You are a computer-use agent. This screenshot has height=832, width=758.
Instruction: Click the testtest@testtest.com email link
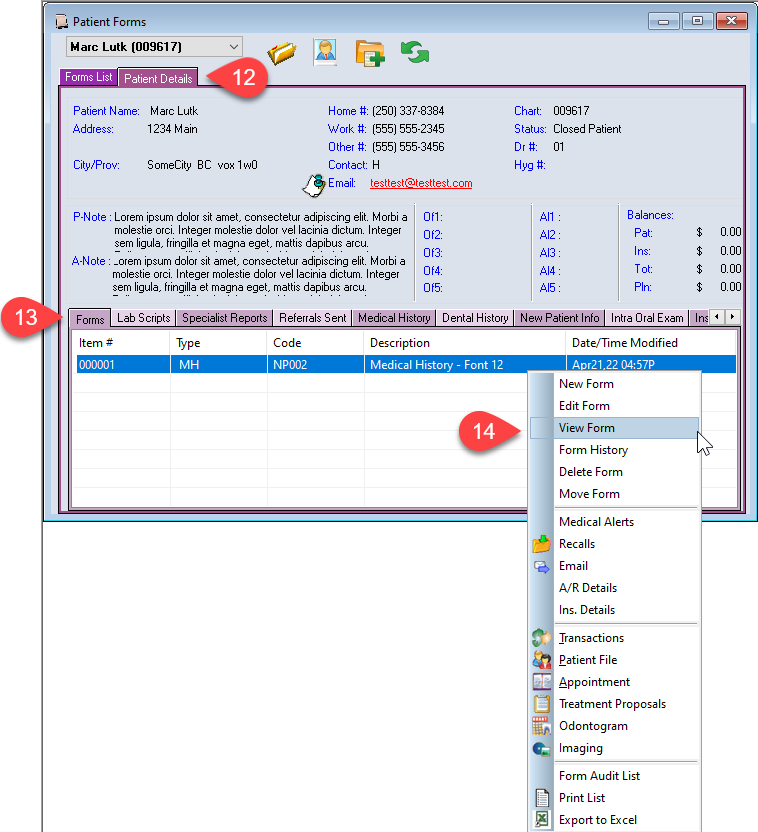tap(421, 183)
